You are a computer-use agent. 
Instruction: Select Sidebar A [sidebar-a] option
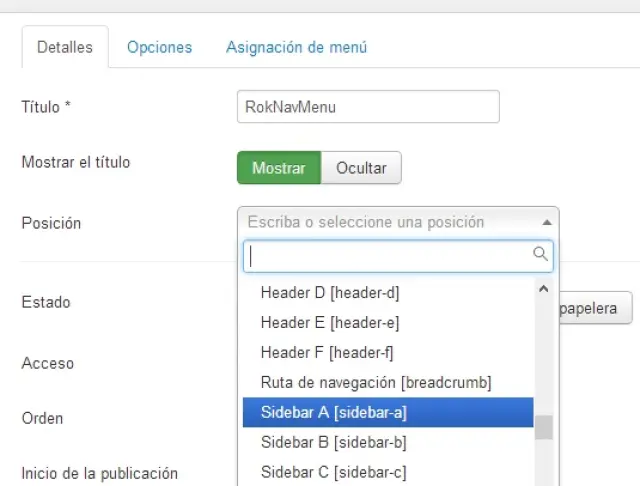[333, 412]
